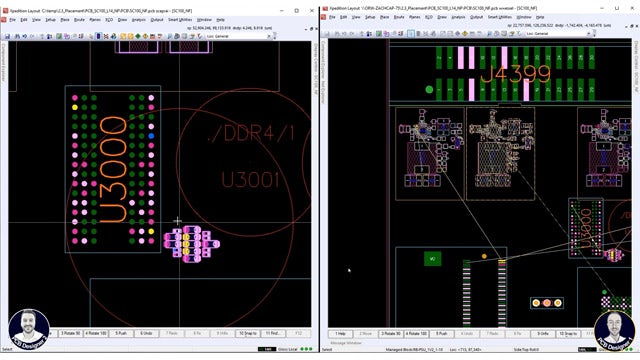
Task: Open the Component Explorer side tab
Action: 4,62
